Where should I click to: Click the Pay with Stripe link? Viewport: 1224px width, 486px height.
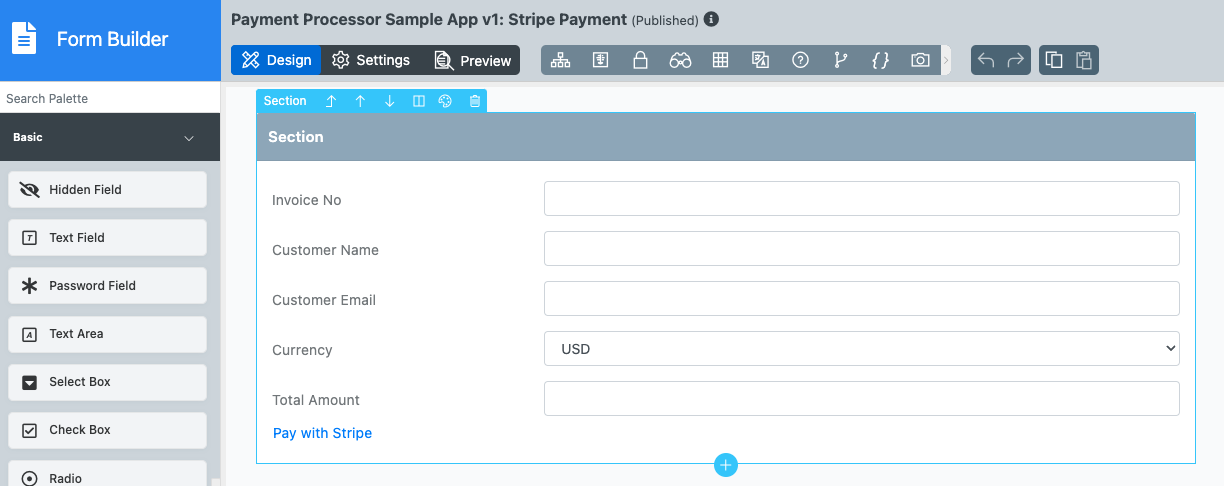point(322,433)
